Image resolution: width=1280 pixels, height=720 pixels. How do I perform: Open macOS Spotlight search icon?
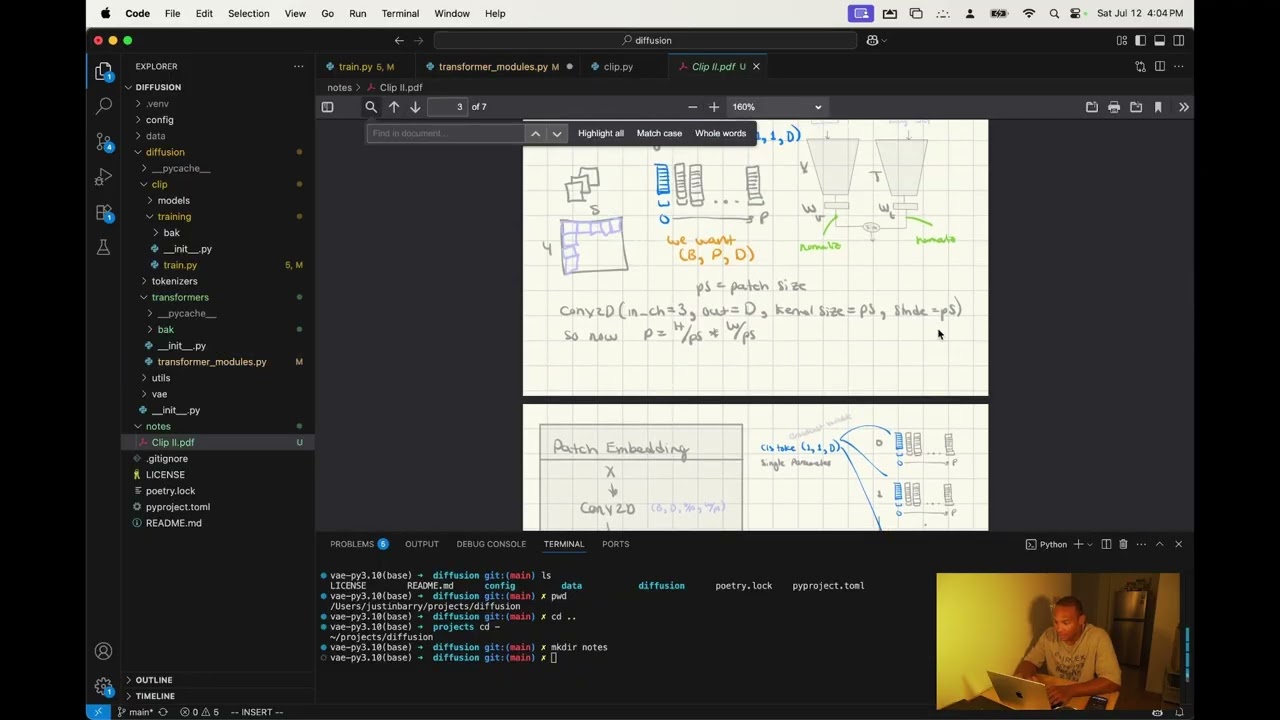pos(1054,13)
